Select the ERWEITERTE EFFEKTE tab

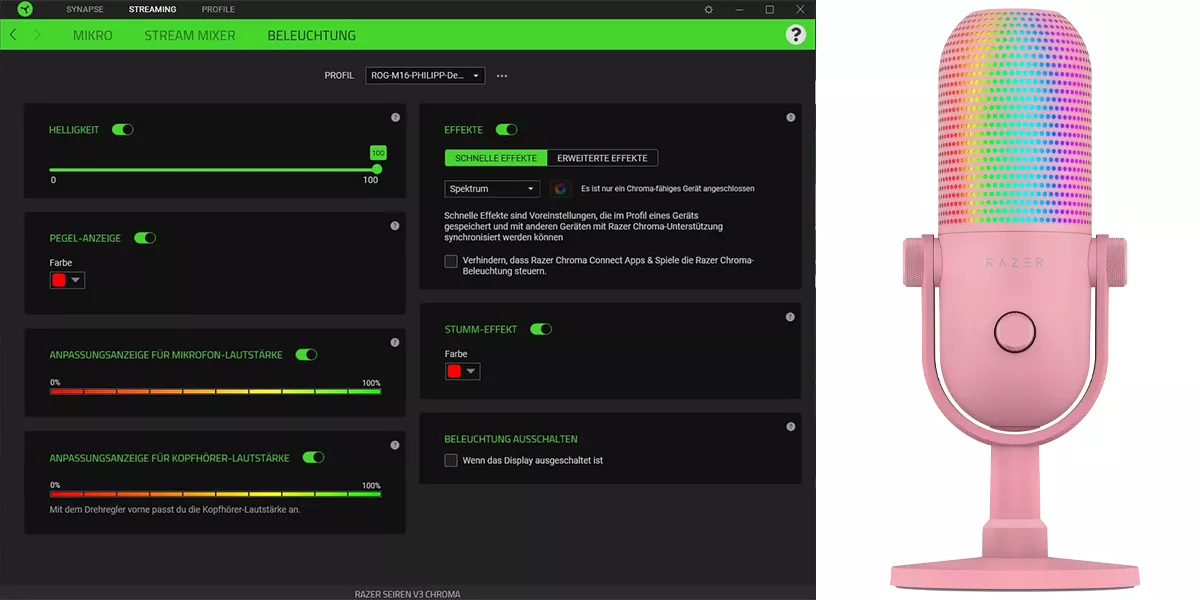603,157
